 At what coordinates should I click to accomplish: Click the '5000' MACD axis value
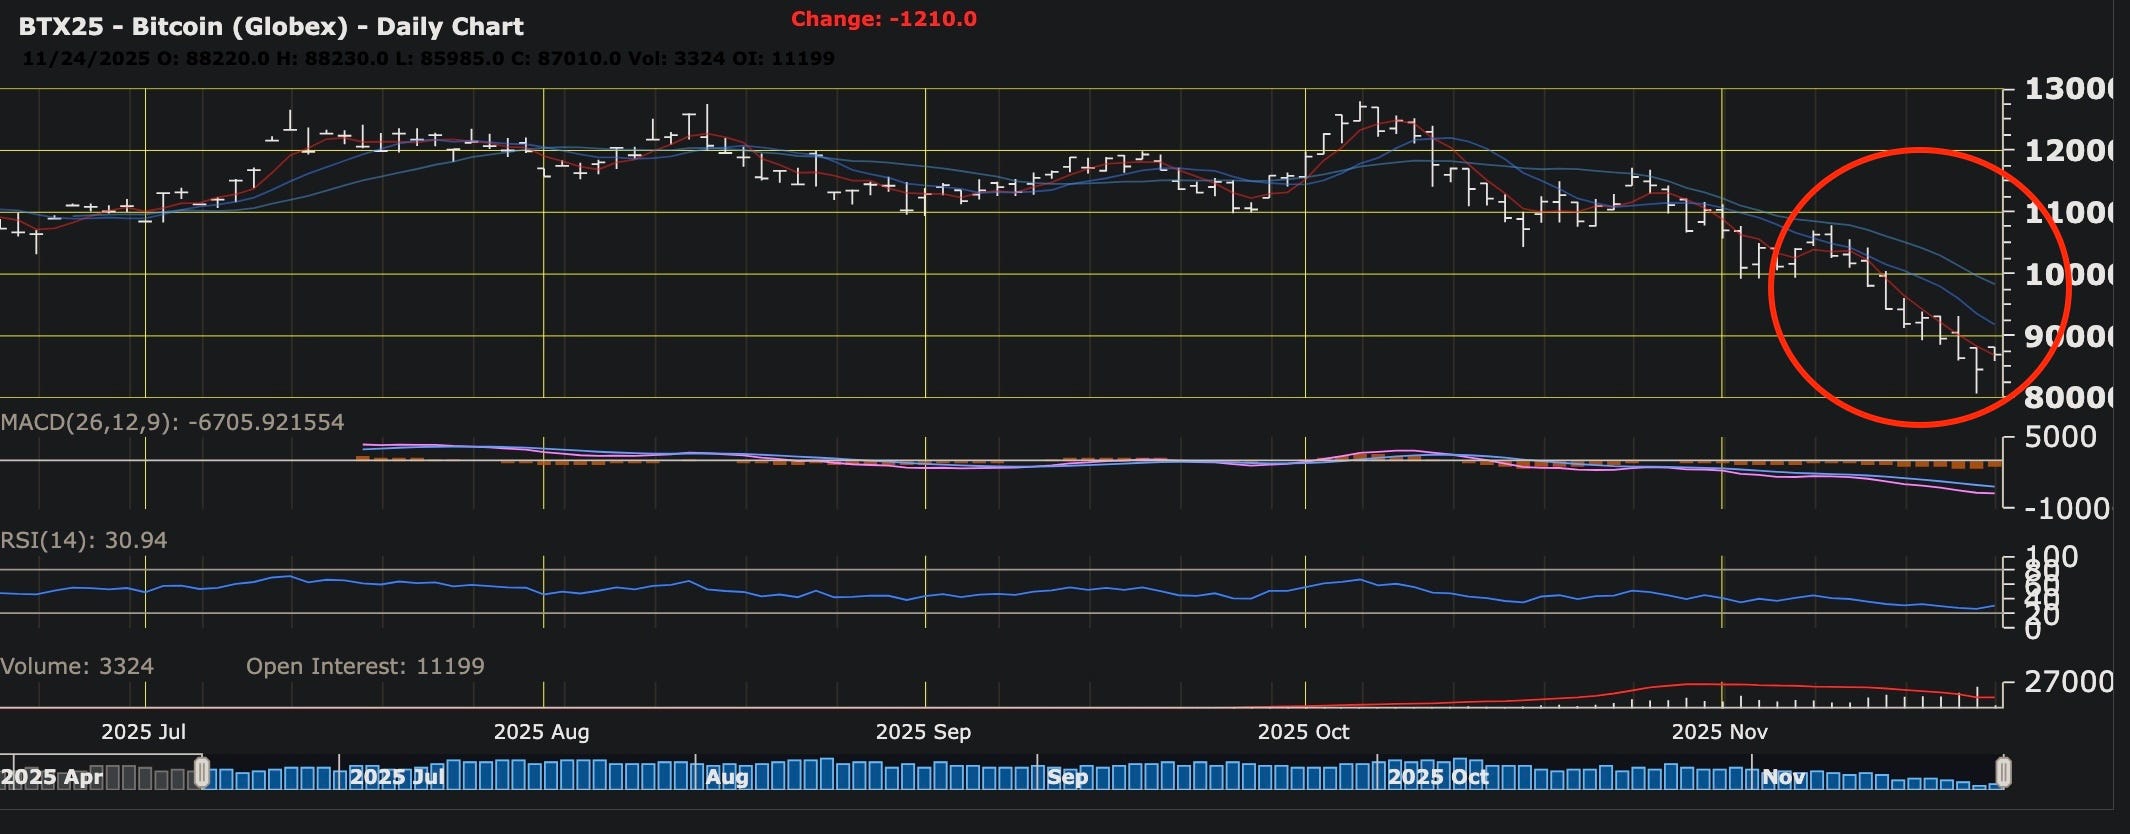pyautogui.click(x=2060, y=437)
